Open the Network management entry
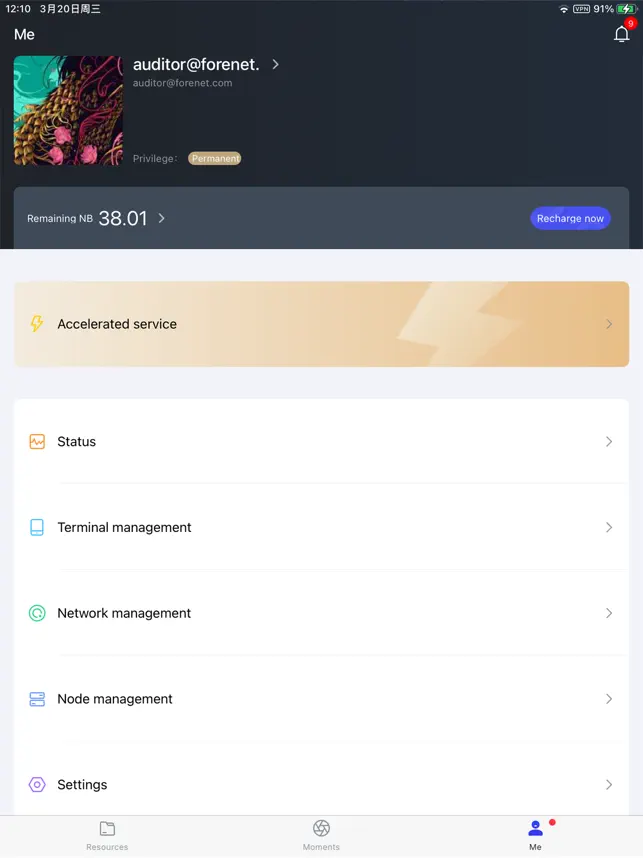This screenshot has width=643, height=858. click(x=321, y=613)
